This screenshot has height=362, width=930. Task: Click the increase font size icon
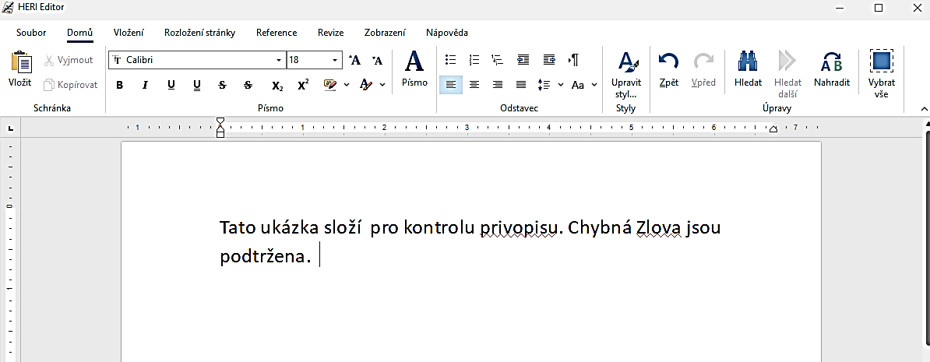(x=355, y=60)
